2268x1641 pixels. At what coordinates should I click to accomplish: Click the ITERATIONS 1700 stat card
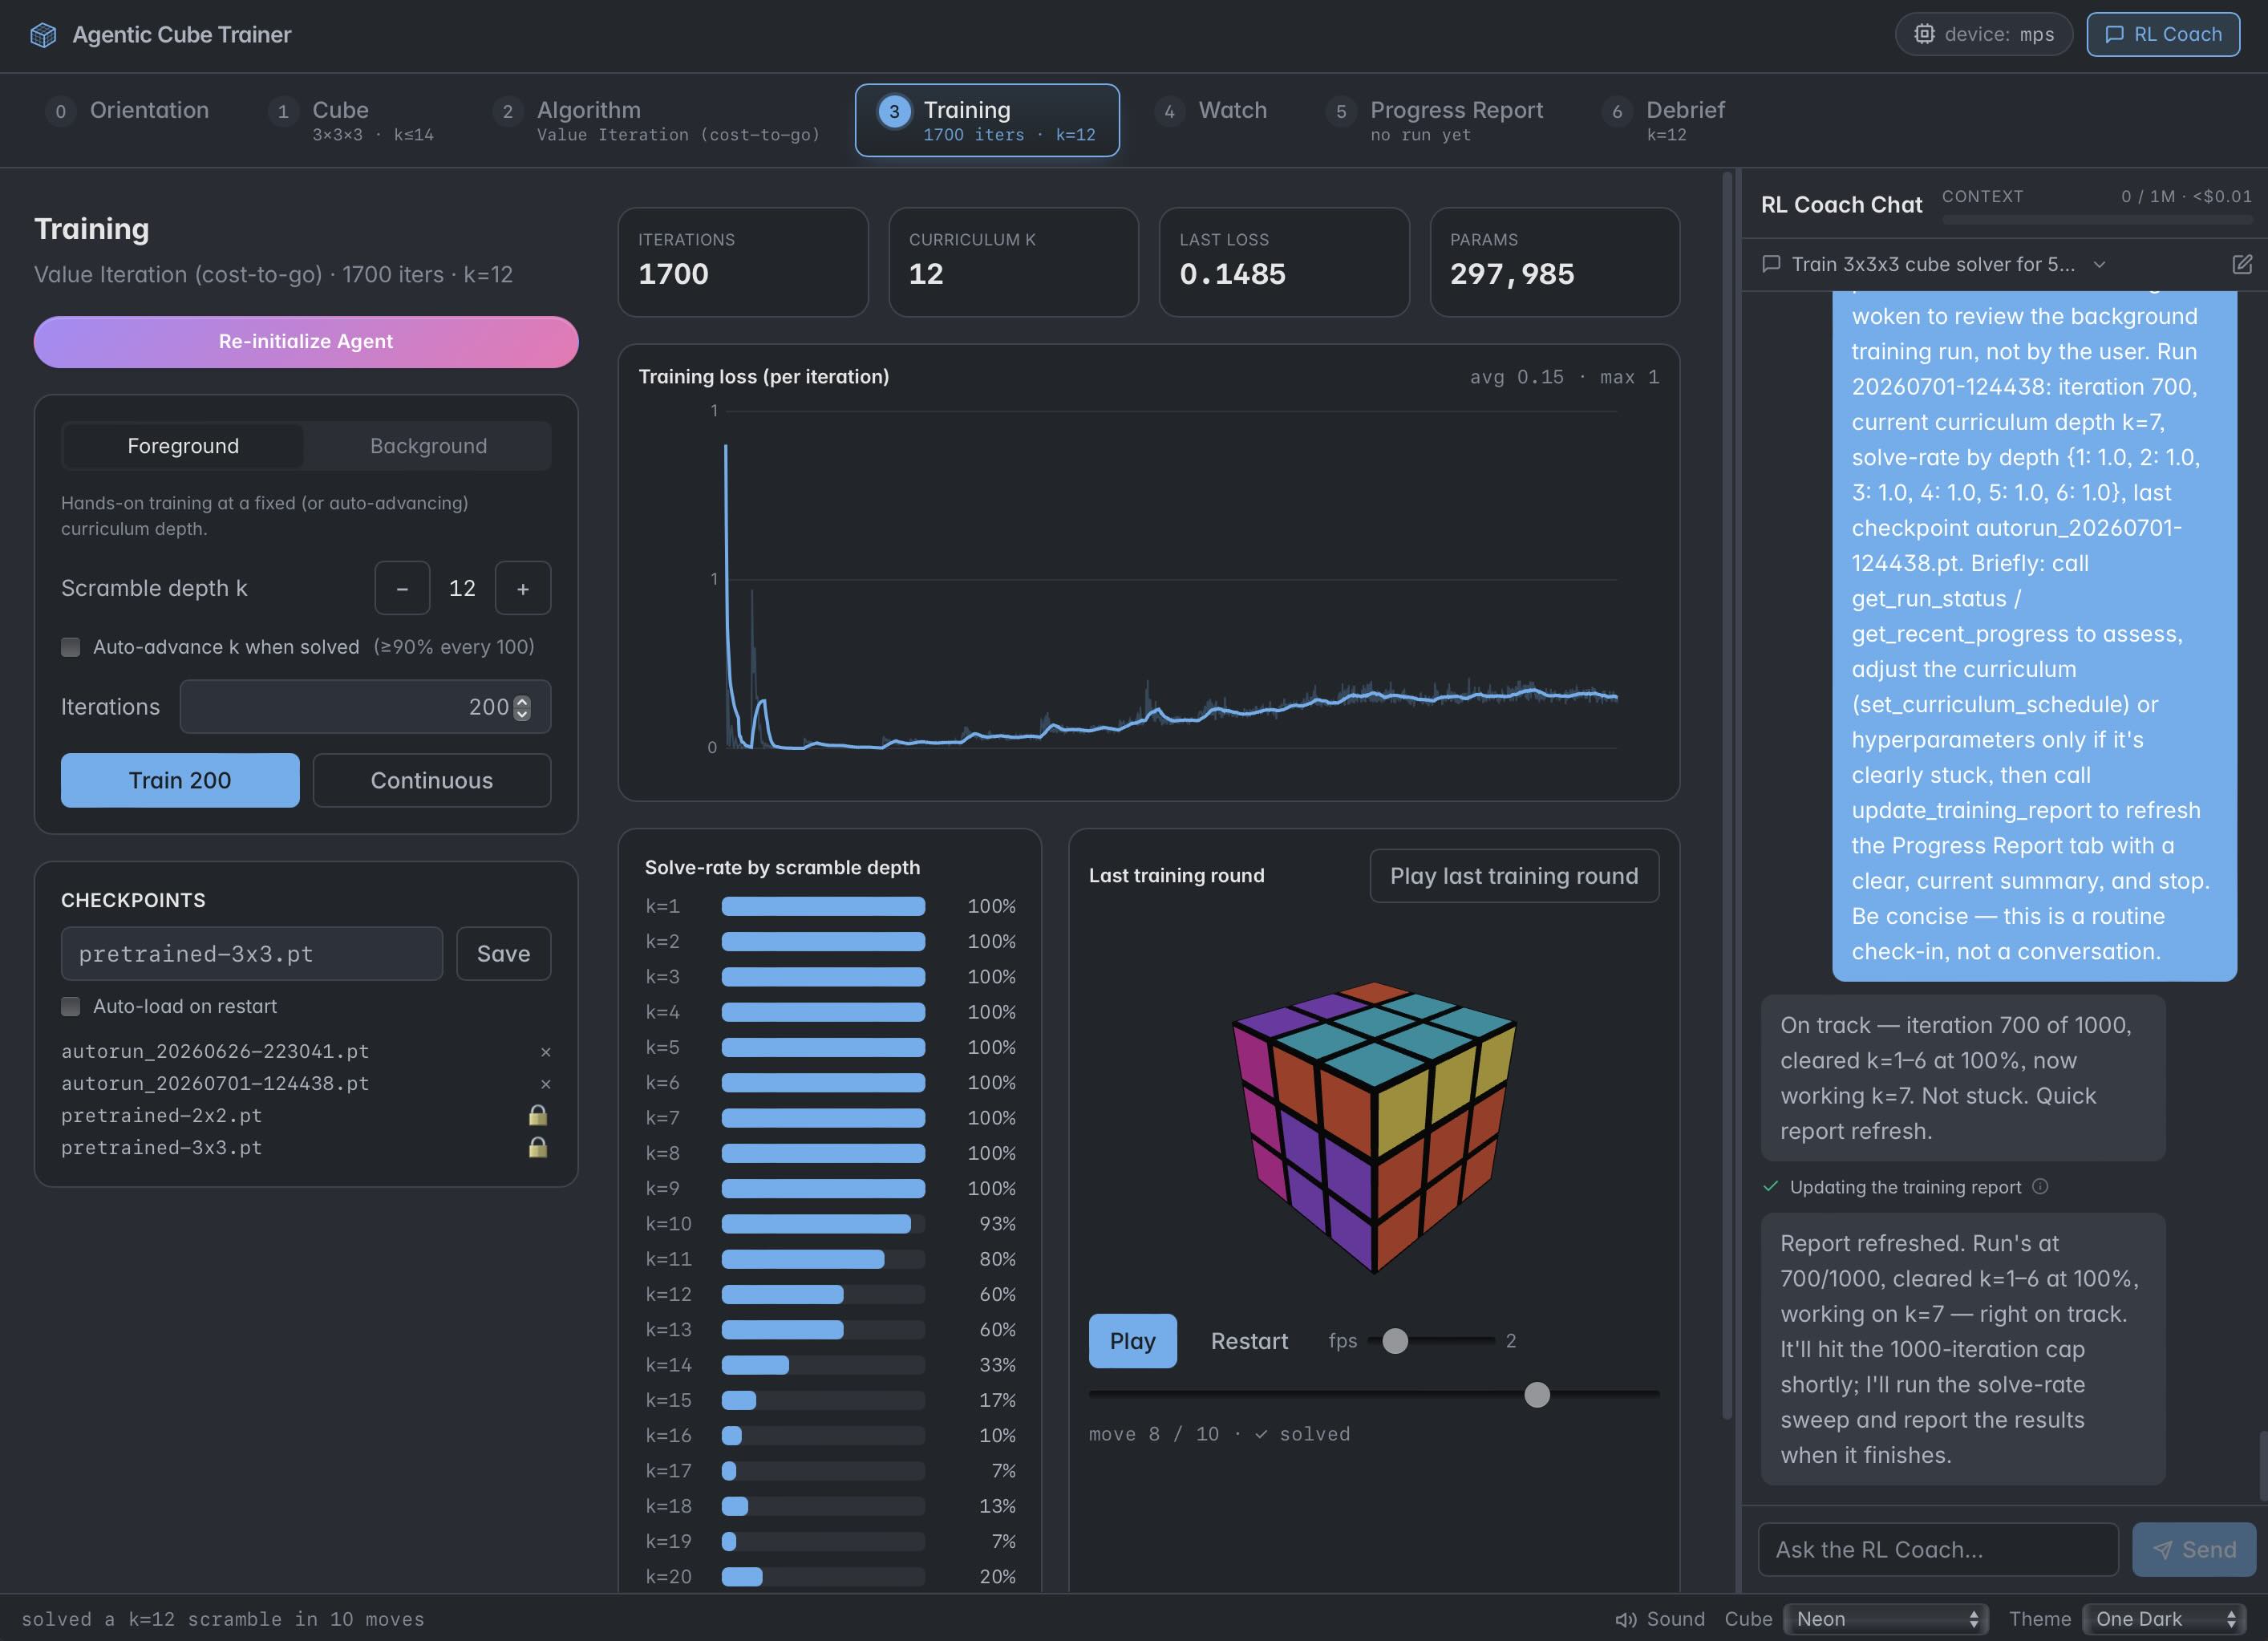[x=743, y=262]
